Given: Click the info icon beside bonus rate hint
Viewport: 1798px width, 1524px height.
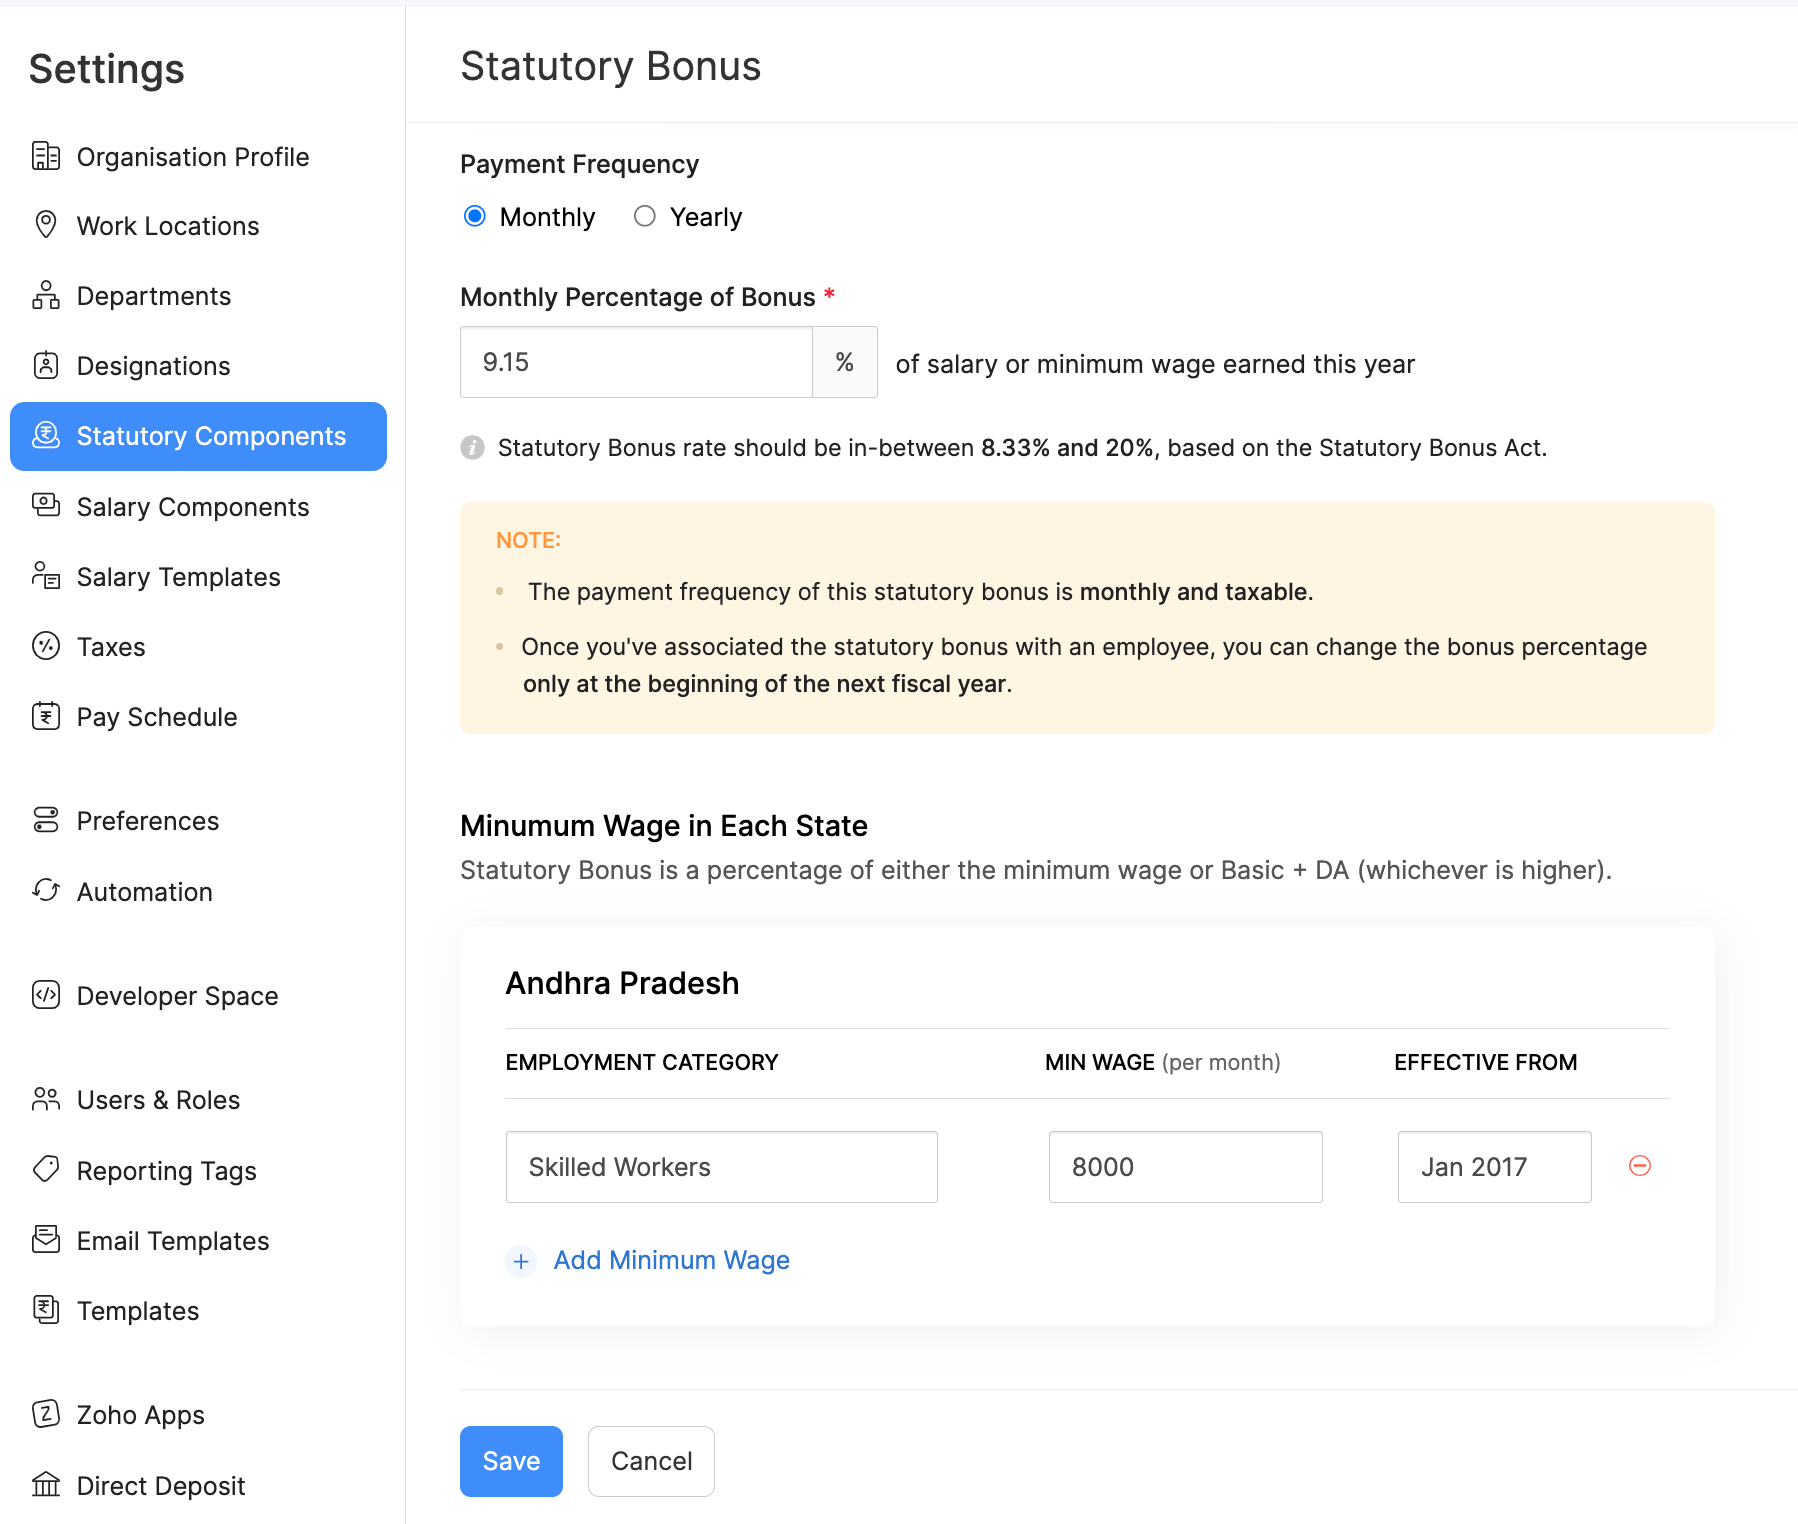Looking at the screenshot, I should tap(472, 448).
